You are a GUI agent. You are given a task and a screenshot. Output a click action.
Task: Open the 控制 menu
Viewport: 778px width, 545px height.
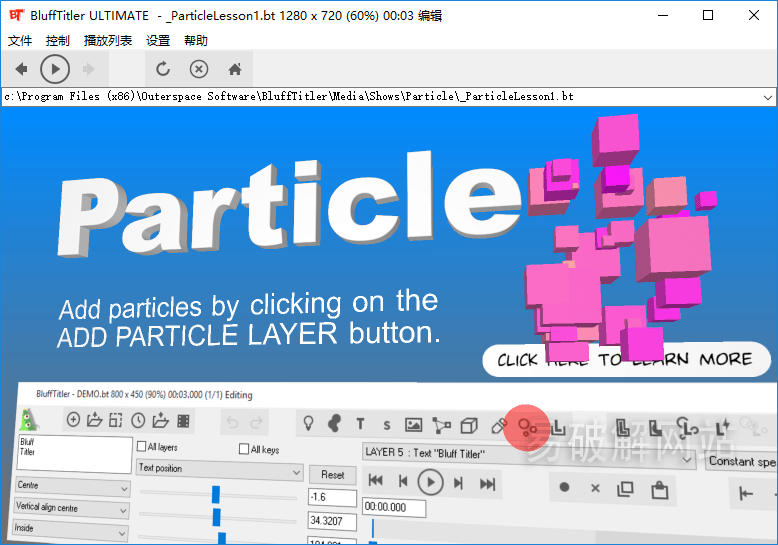click(58, 40)
